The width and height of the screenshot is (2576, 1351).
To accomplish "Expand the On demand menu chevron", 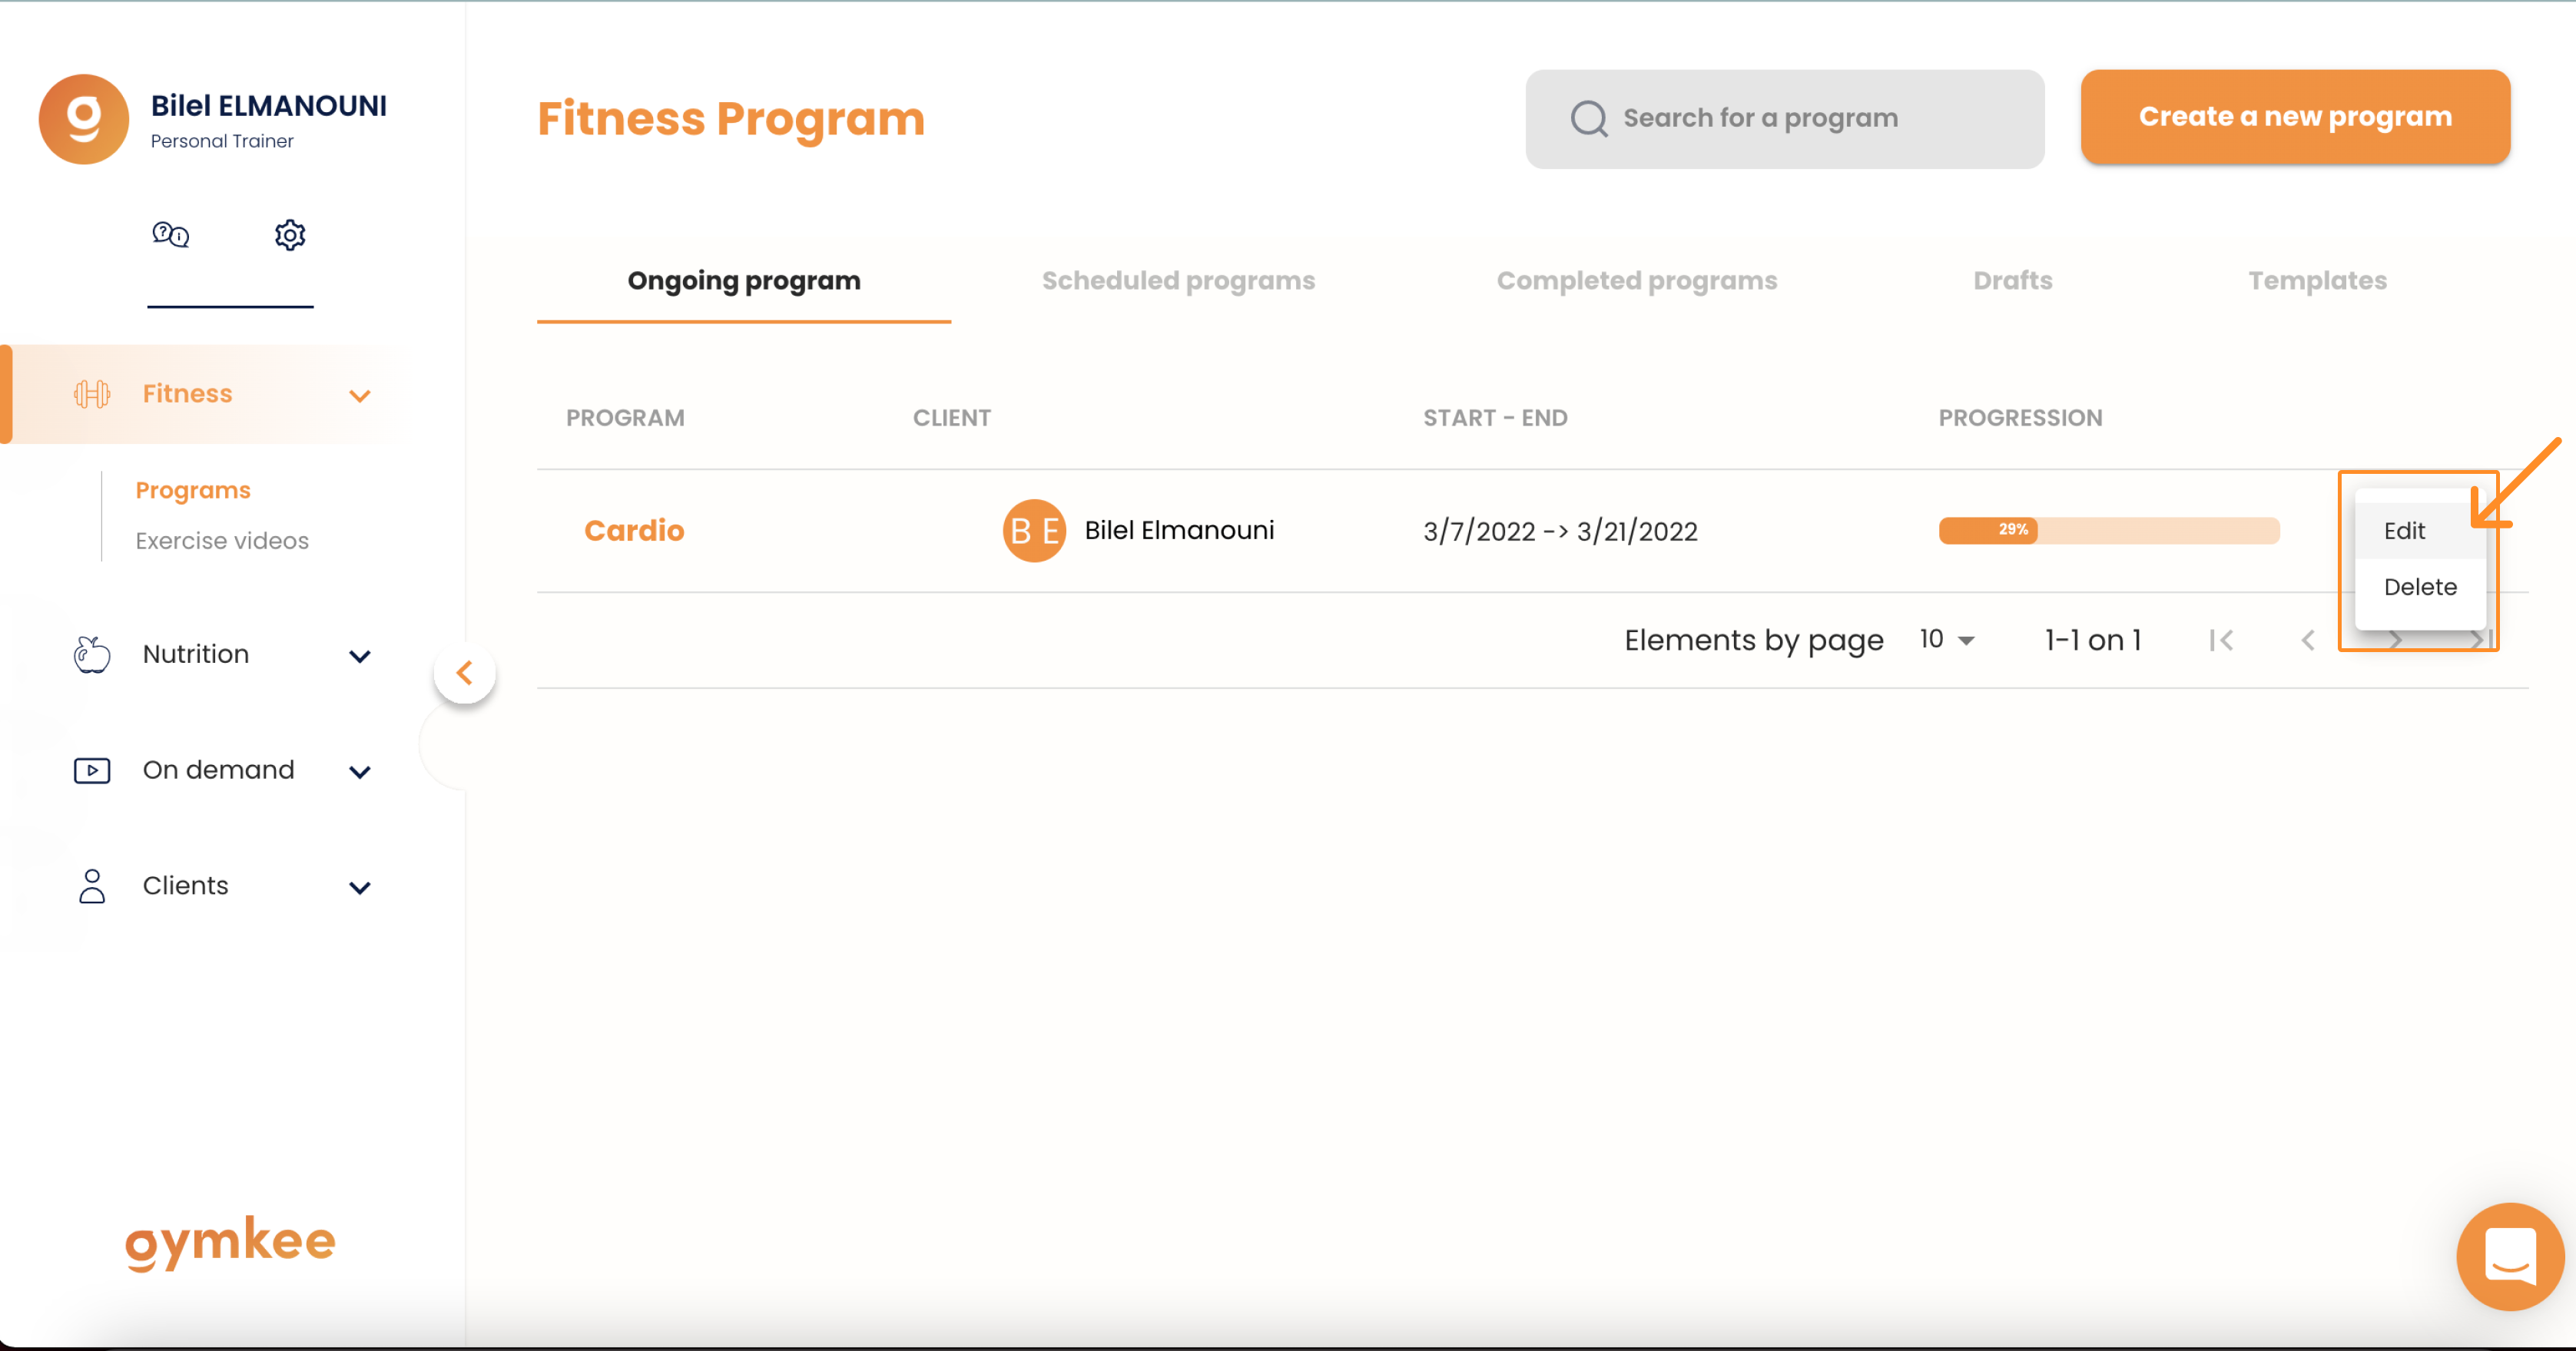I will pos(360,772).
